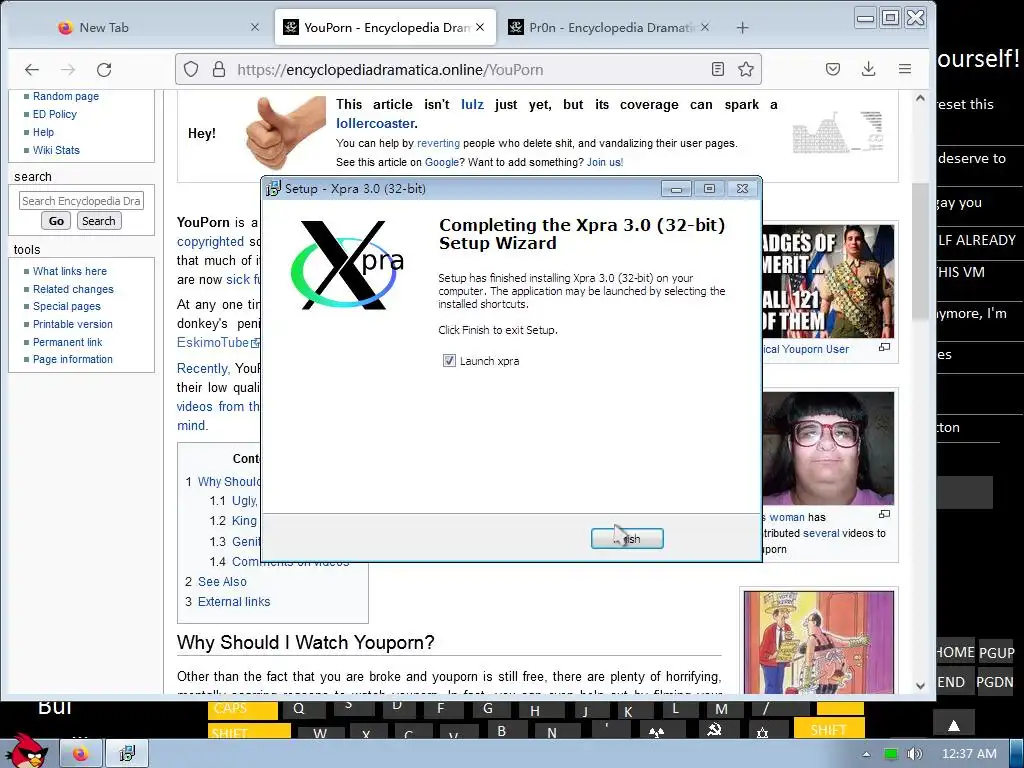Click the Go button under search
Viewport: 1024px width, 768px height.
[x=56, y=221]
